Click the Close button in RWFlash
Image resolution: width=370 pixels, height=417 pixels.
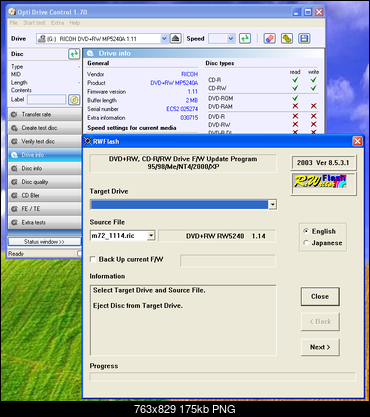tap(320, 296)
